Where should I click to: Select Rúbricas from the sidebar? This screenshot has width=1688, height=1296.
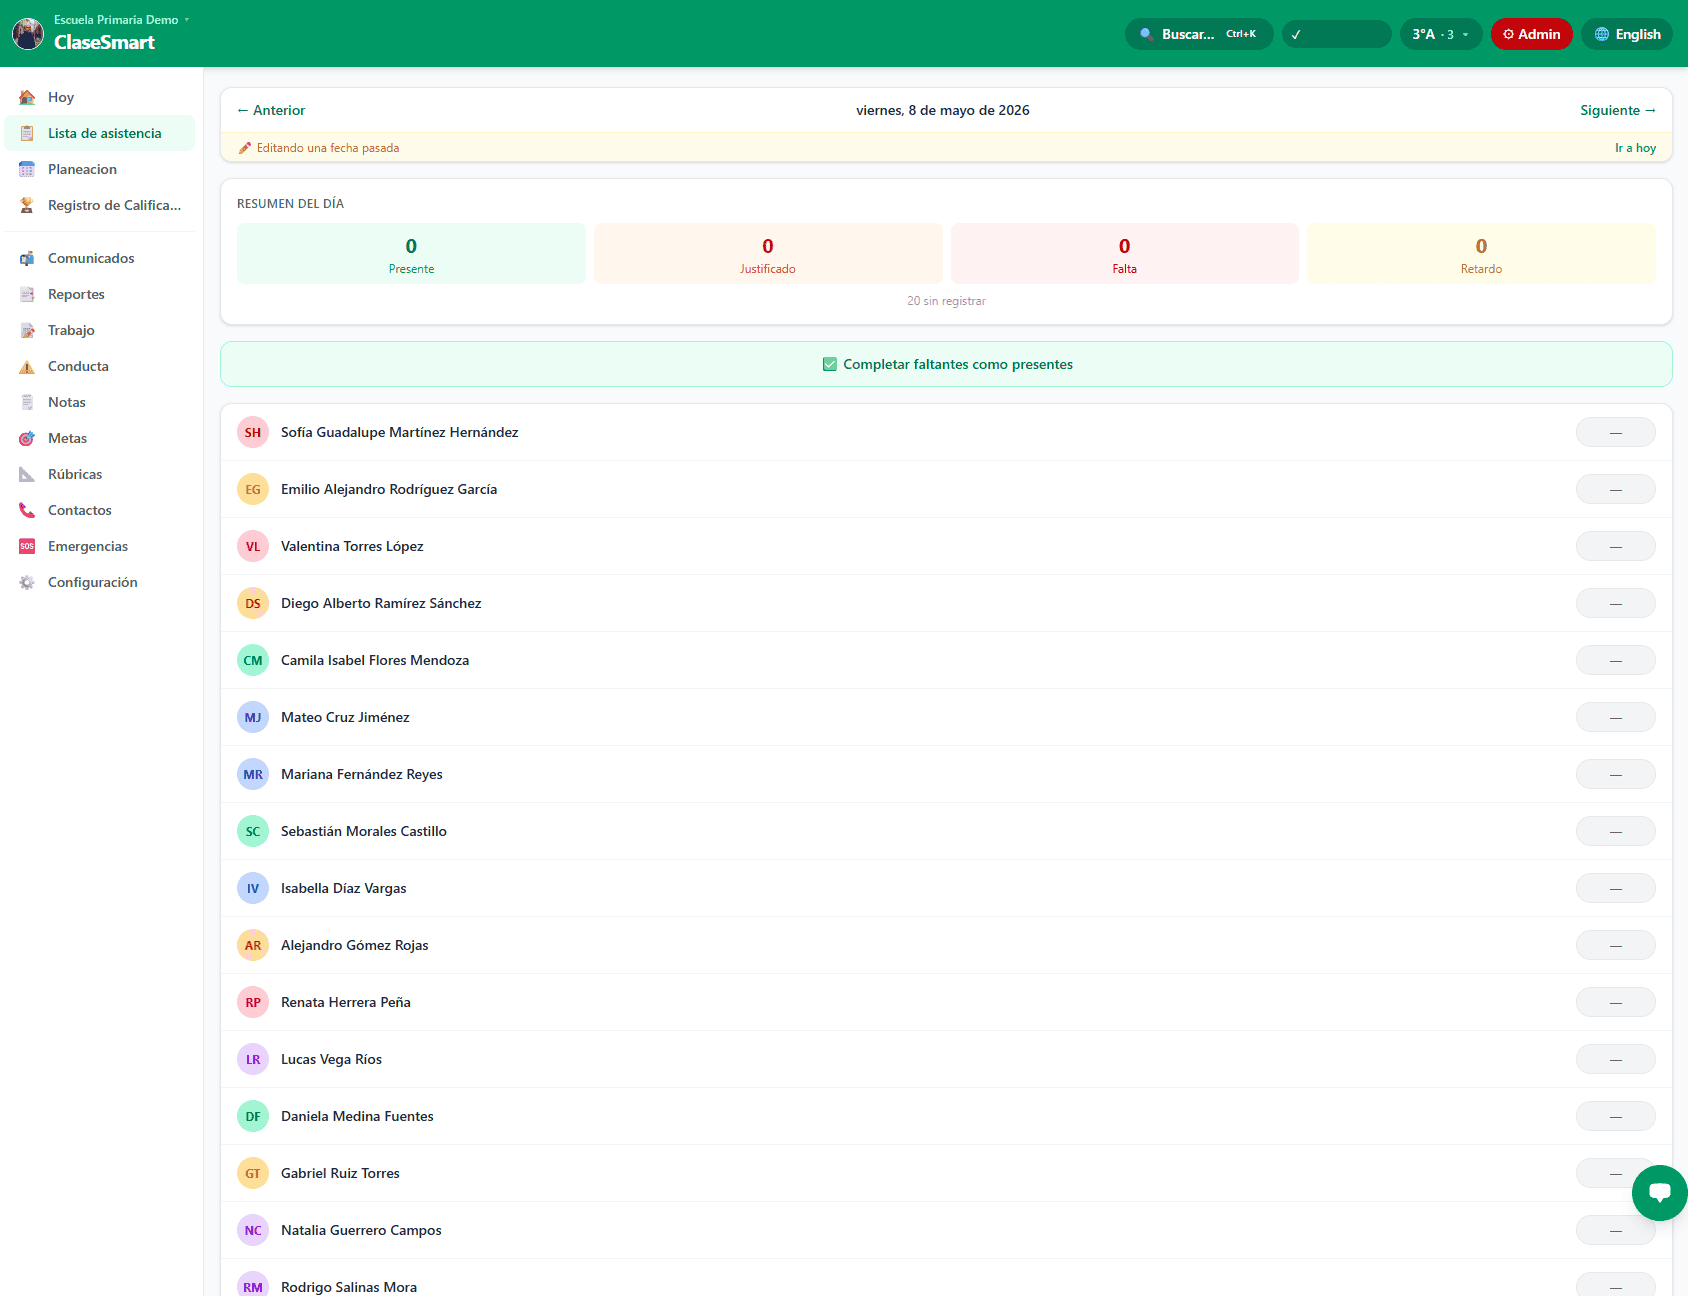pyautogui.click(x=100, y=474)
